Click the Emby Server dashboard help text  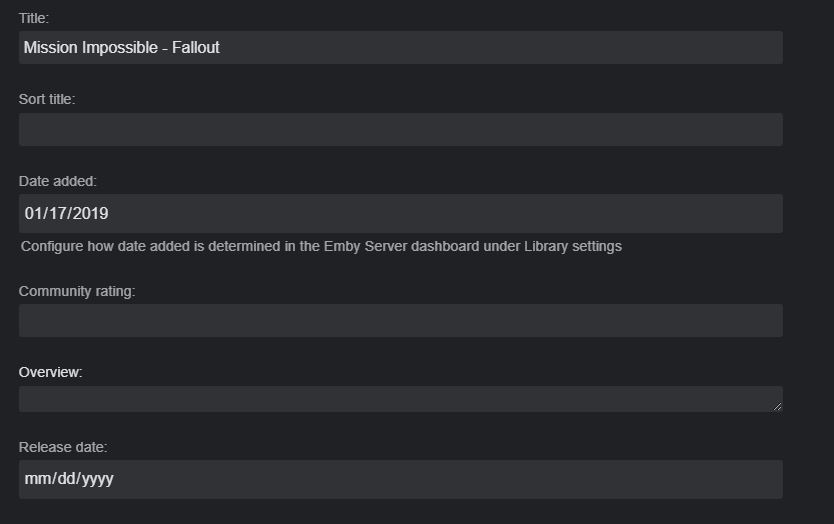tap(321, 246)
